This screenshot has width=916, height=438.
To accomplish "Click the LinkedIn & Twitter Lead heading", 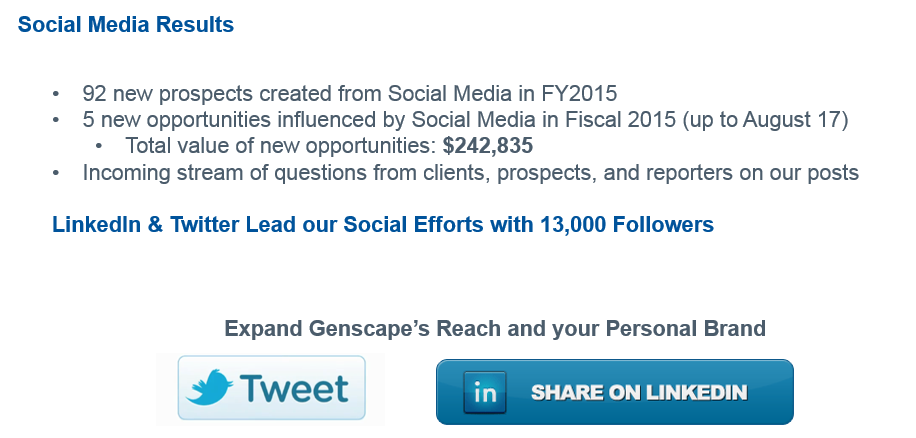I will 382,224.
